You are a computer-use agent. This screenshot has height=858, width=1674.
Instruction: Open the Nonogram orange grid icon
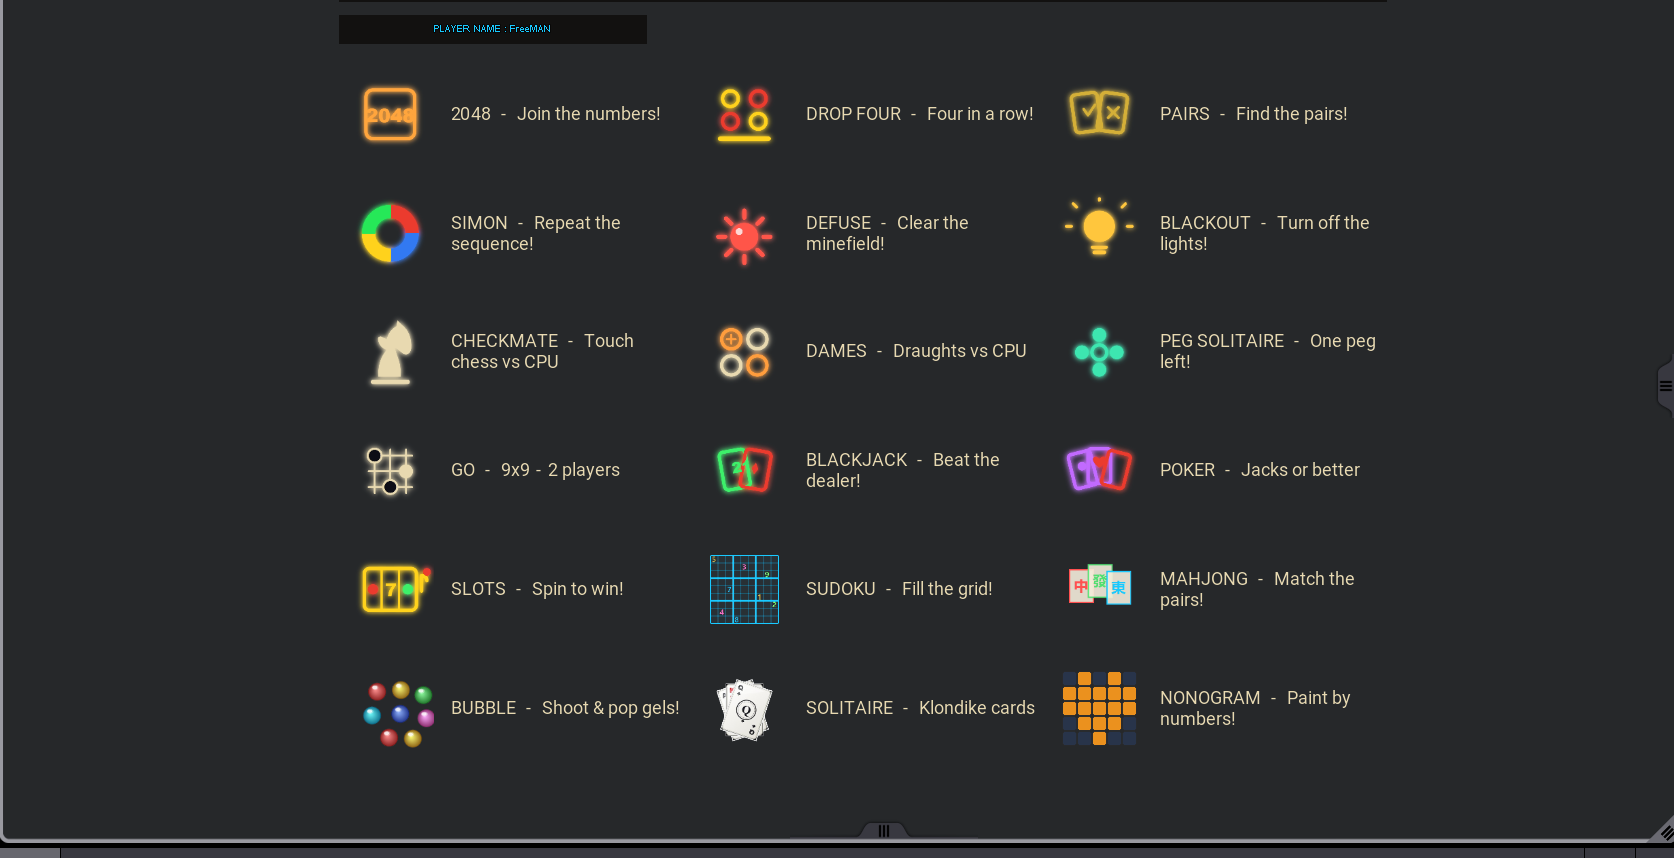[1099, 708]
